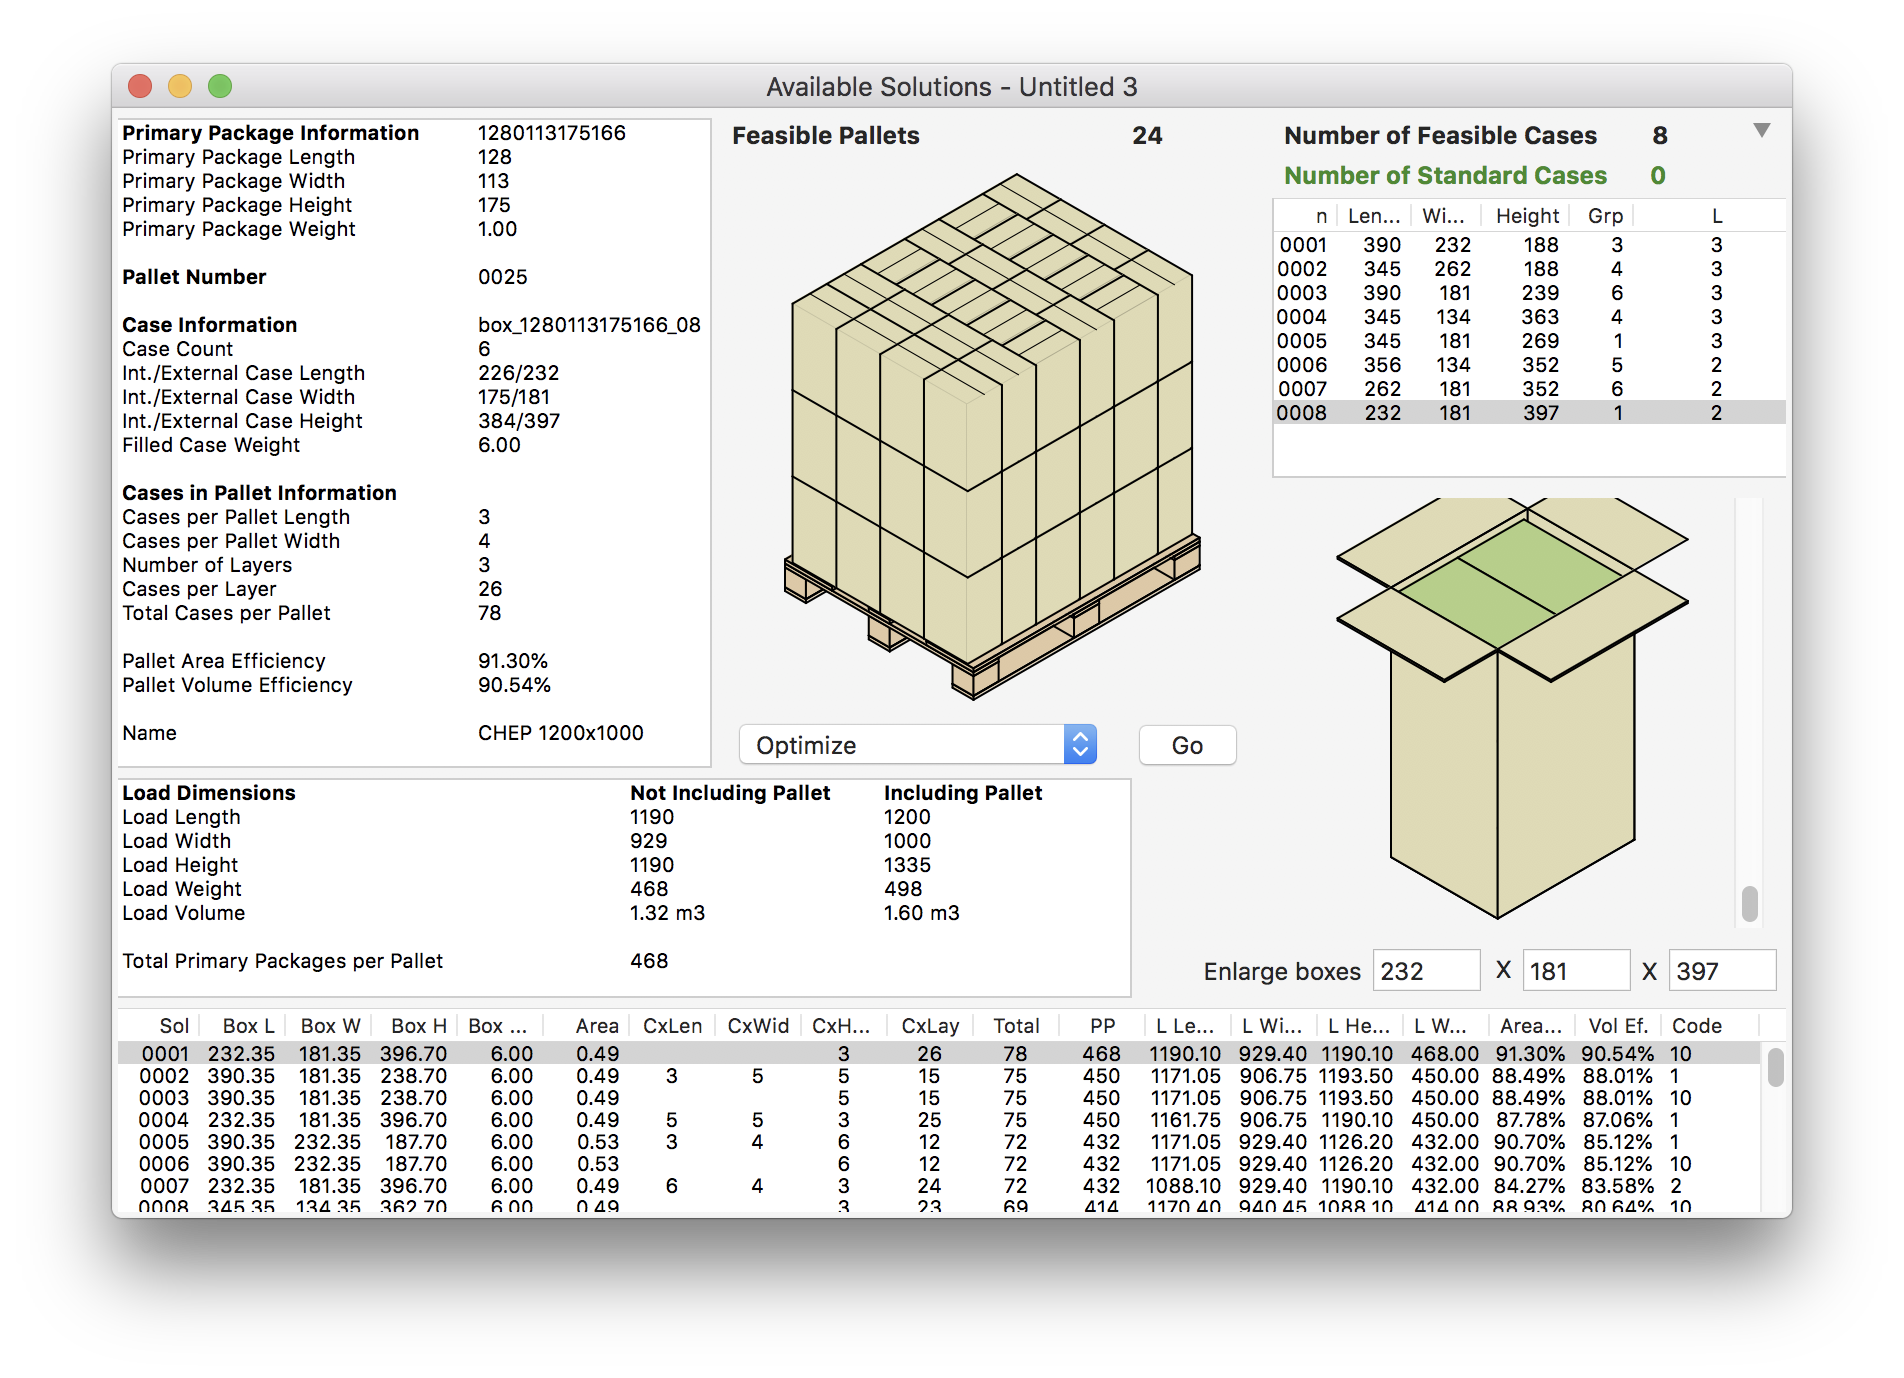Viewport: 1904px width, 1378px height.
Task: Select solution row 0002
Action: click(938, 1076)
